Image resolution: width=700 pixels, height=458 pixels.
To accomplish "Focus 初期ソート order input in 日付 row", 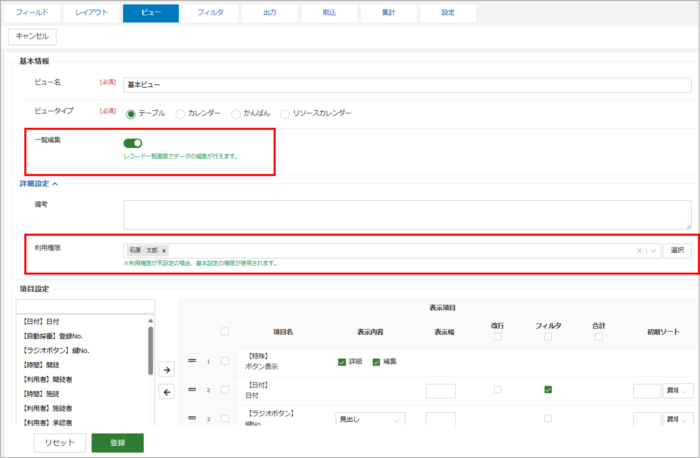I will coord(646,391).
